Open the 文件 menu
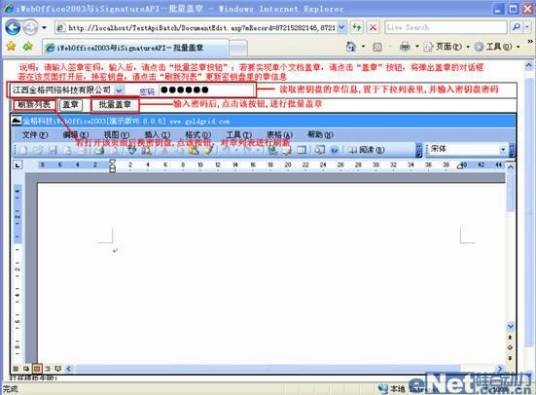This screenshot has height=395, width=536. click(x=35, y=135)
